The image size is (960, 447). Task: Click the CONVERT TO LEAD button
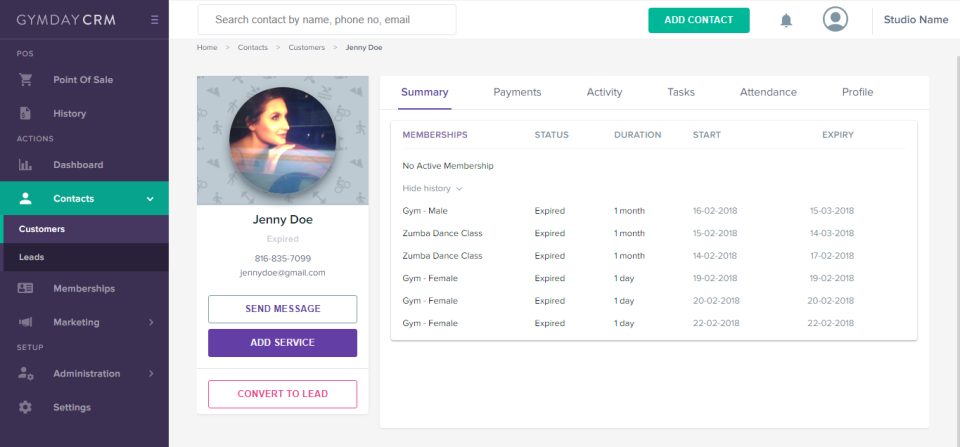282,394
